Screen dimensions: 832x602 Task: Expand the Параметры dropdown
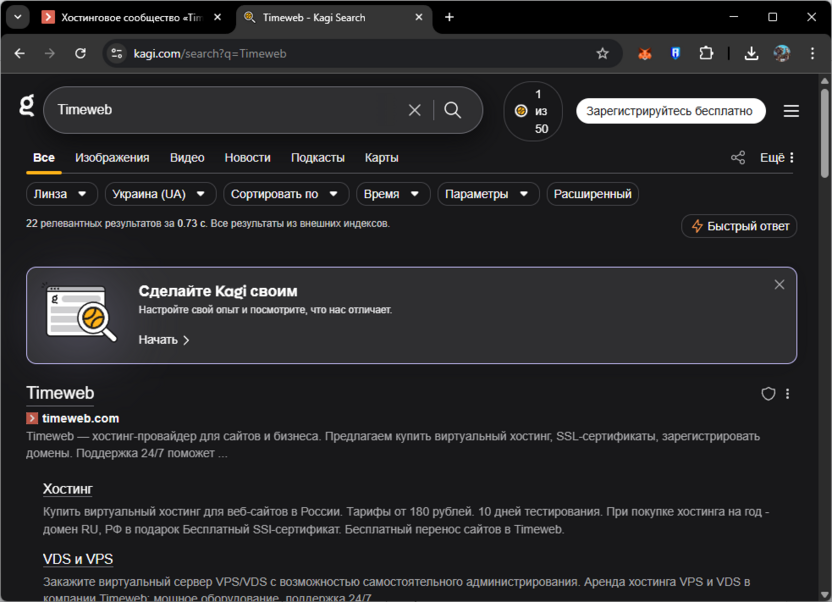[488, 194]
